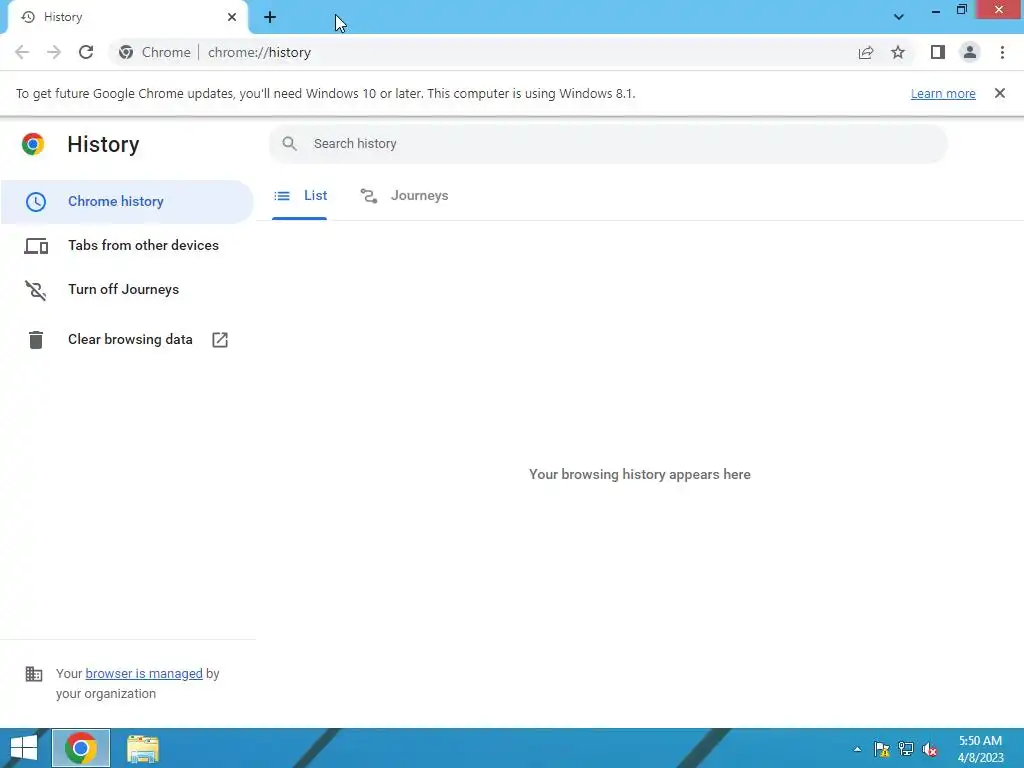Open a new tab with the plus icon

(270, 17)
